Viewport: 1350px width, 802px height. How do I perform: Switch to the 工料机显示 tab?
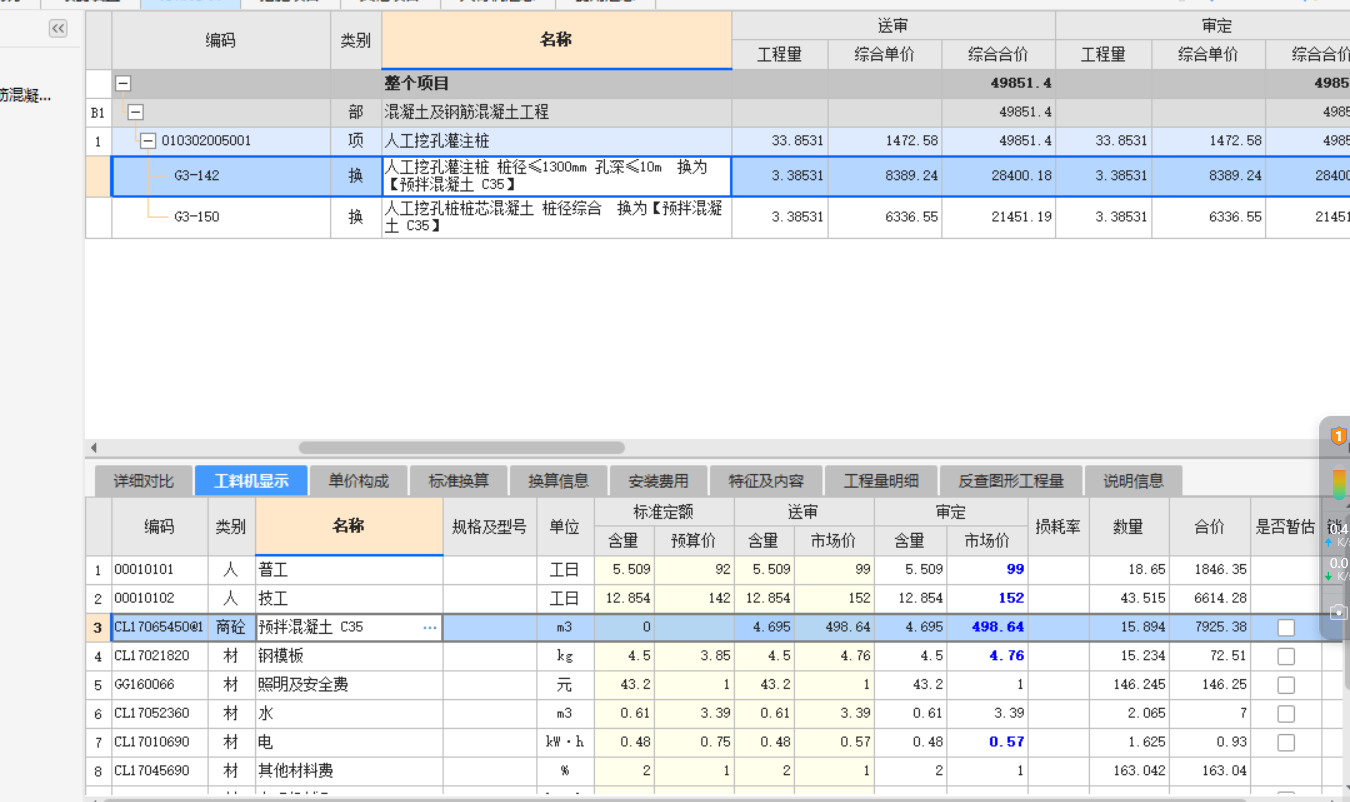click(251, 481)
